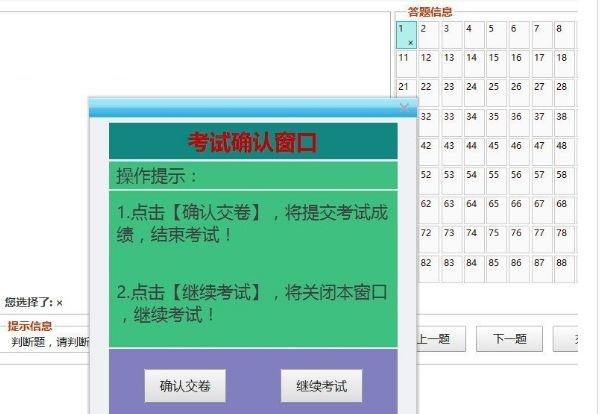Jump to question 8 cell
The image size is (601, 414).
tap(565, 35)
